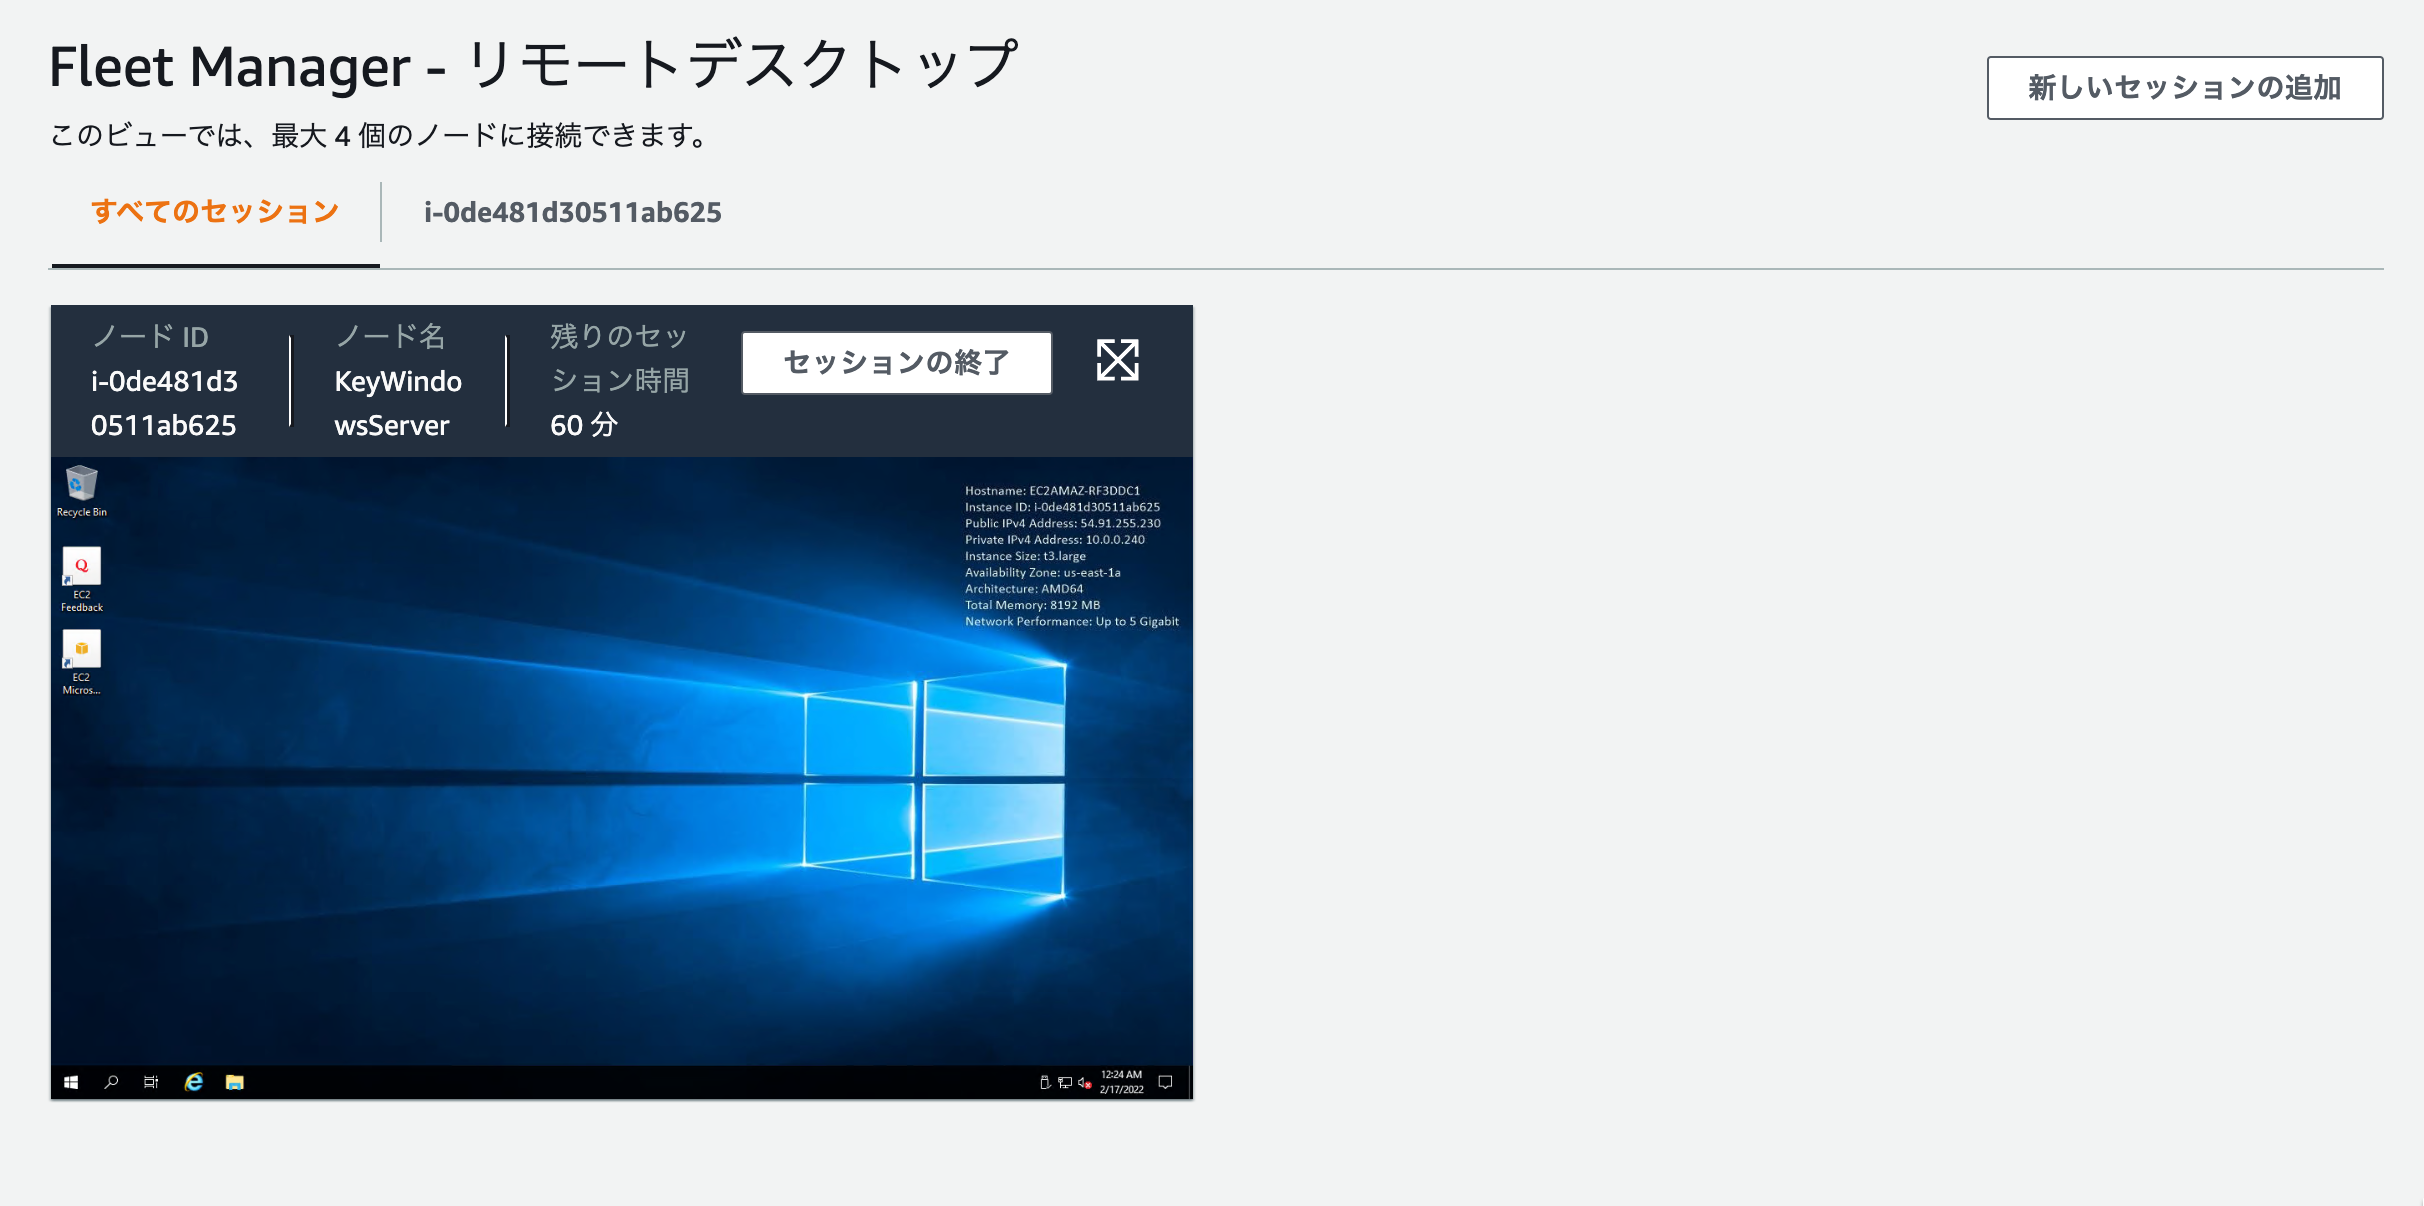Viewport: 2424px width, 1206px height.
Task: Click the Hostname: EC2AMAZ-RF3DDC1 text
Action: [1052, 491]
